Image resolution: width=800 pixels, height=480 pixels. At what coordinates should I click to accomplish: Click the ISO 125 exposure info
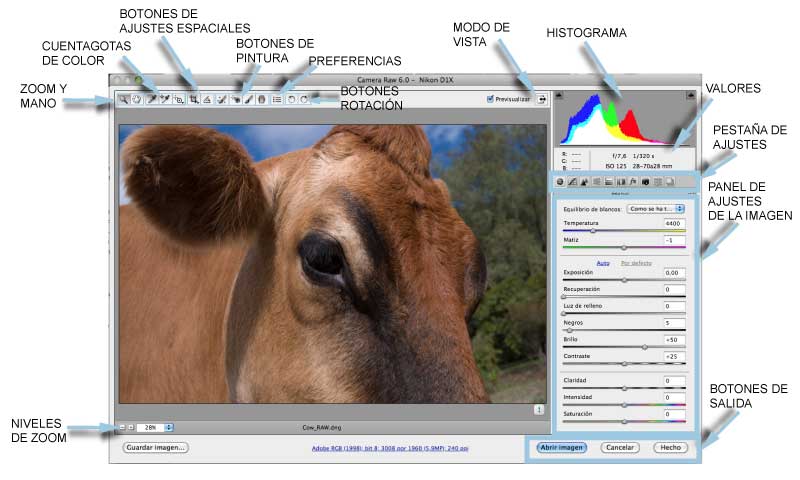(616, 166)
